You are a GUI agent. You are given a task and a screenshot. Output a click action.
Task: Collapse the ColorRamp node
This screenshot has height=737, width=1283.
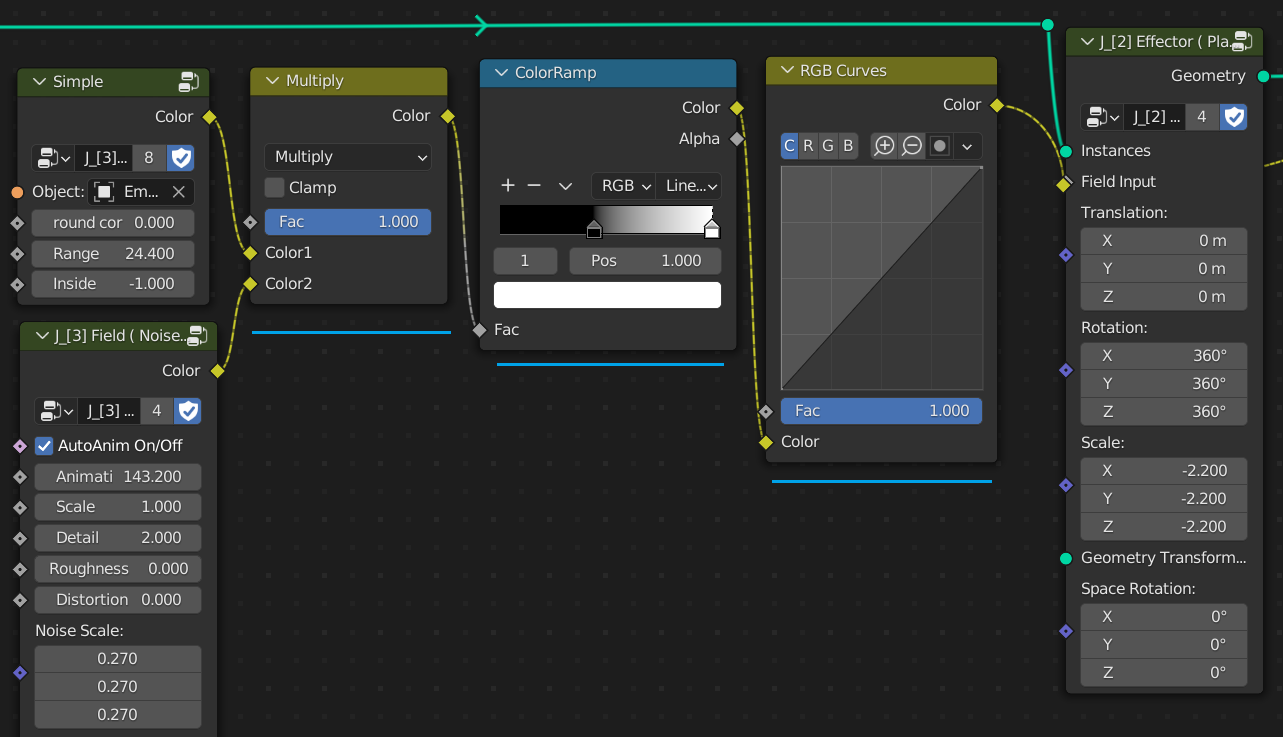click(502, 73)
